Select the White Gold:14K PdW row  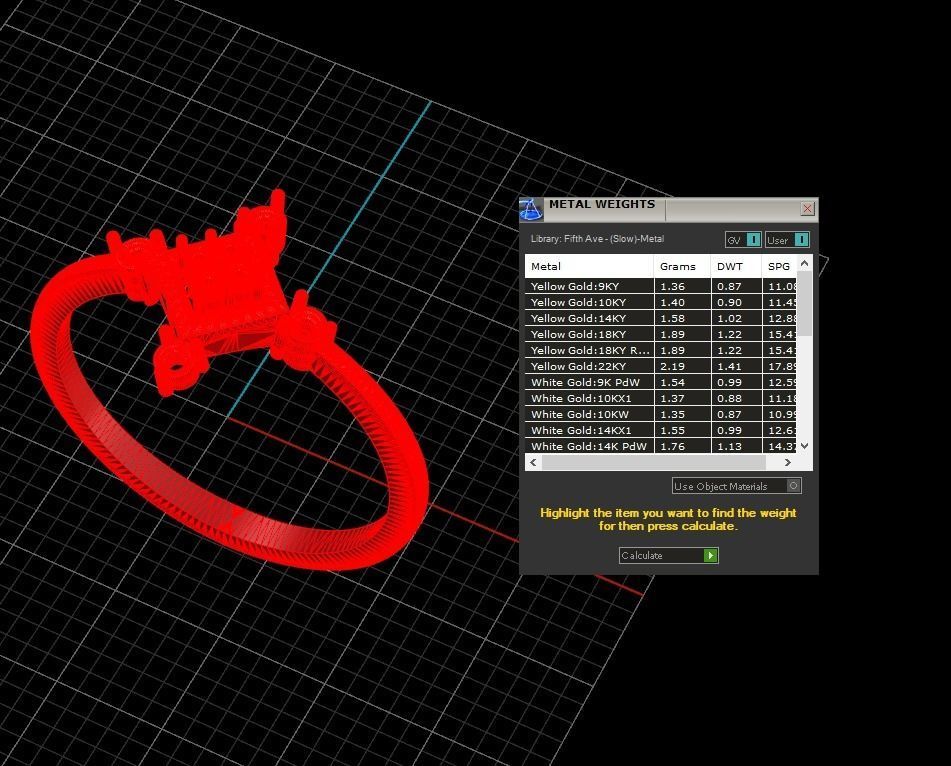click(660, 446)
